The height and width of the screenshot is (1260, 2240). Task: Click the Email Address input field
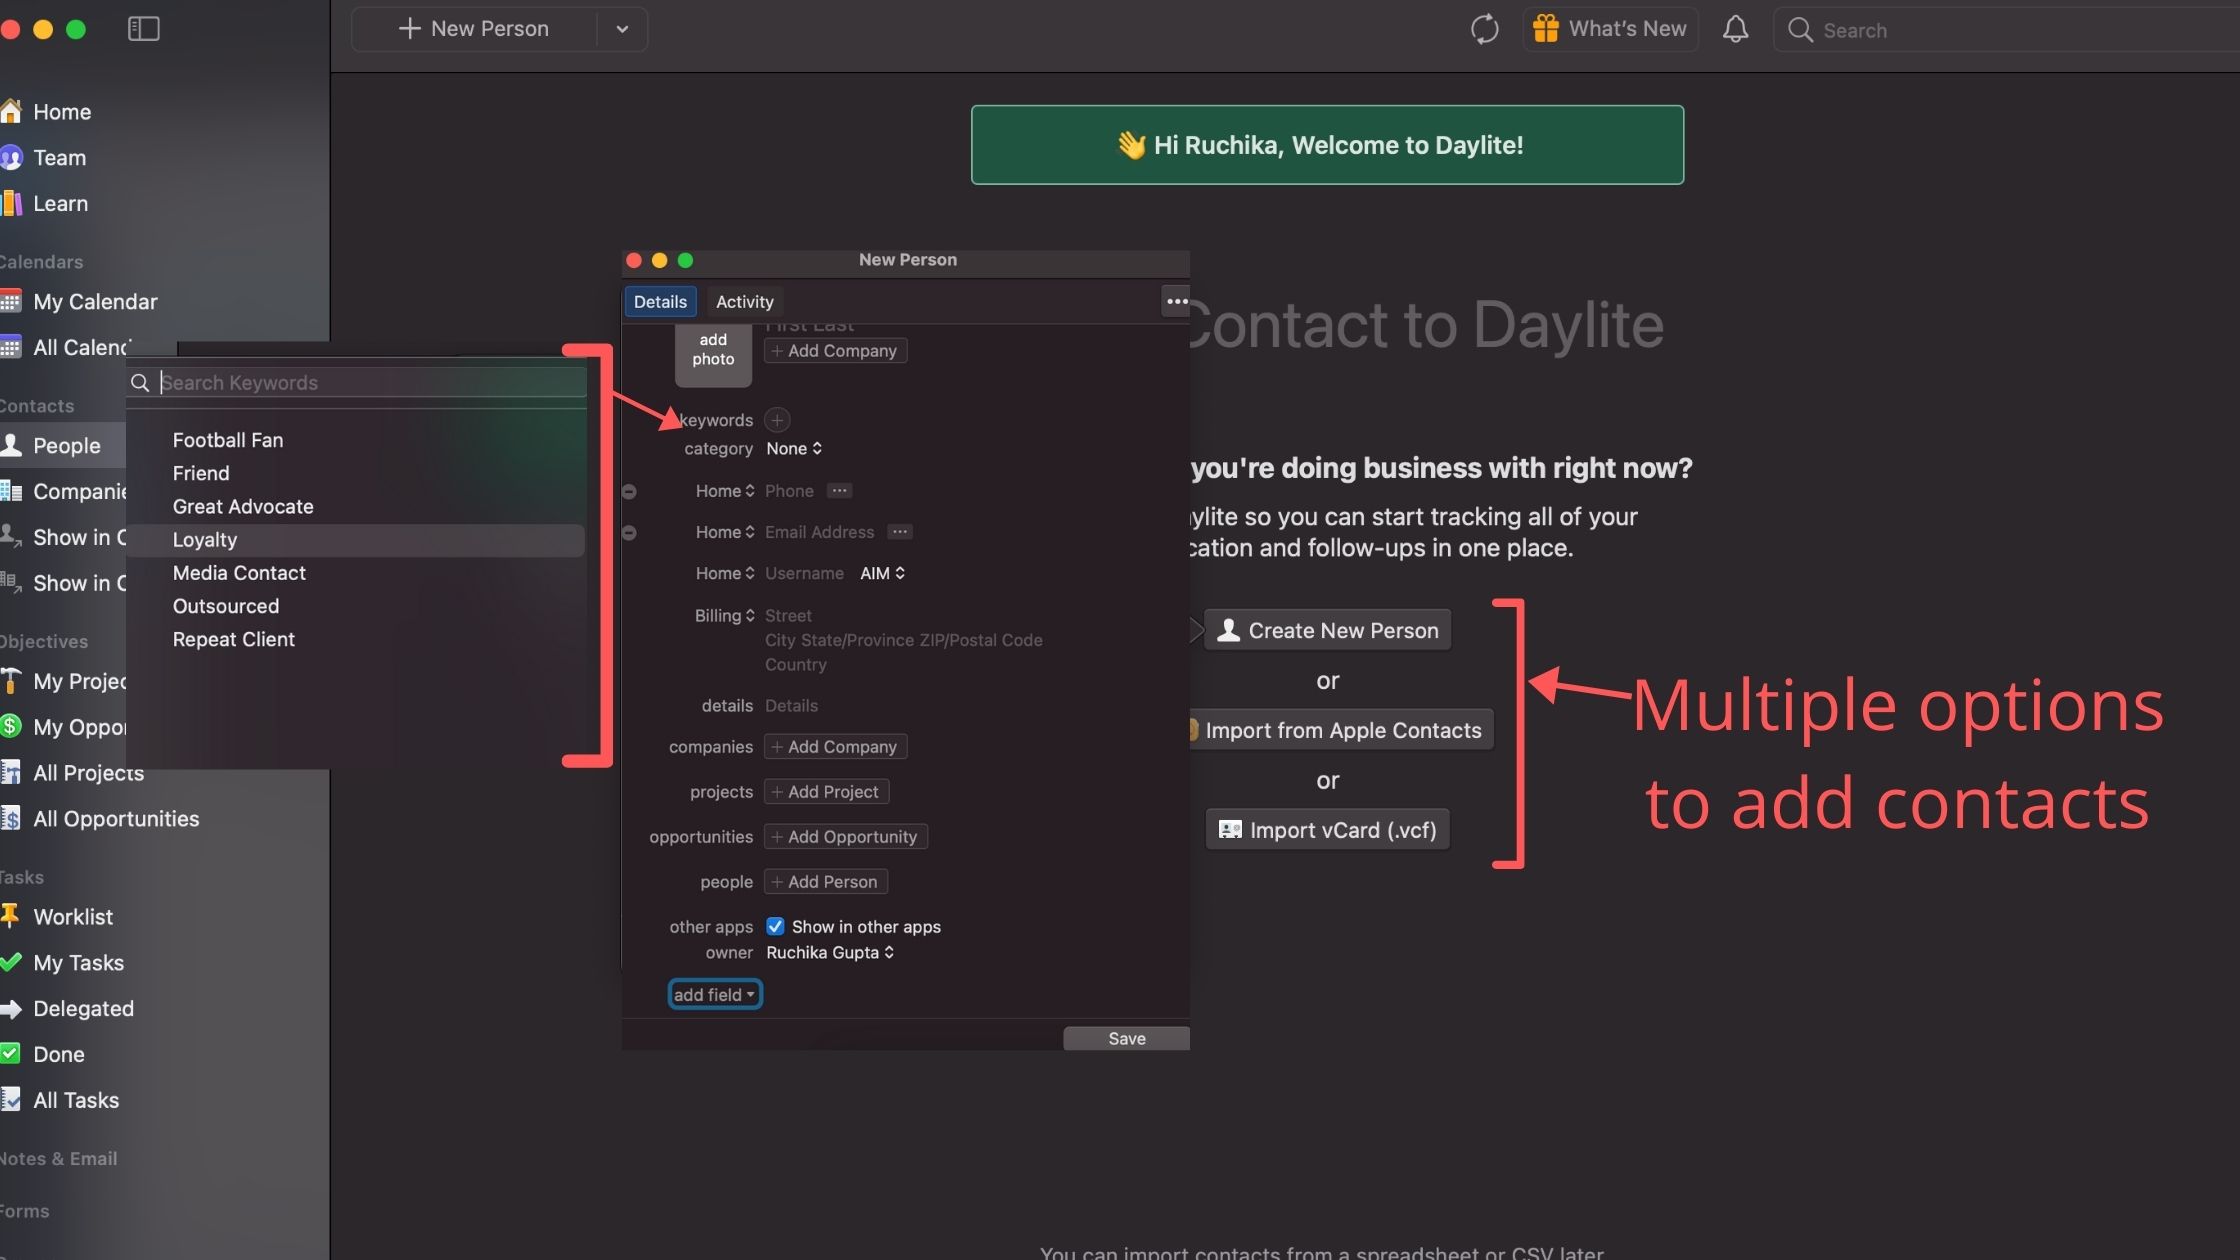point(819,532)
